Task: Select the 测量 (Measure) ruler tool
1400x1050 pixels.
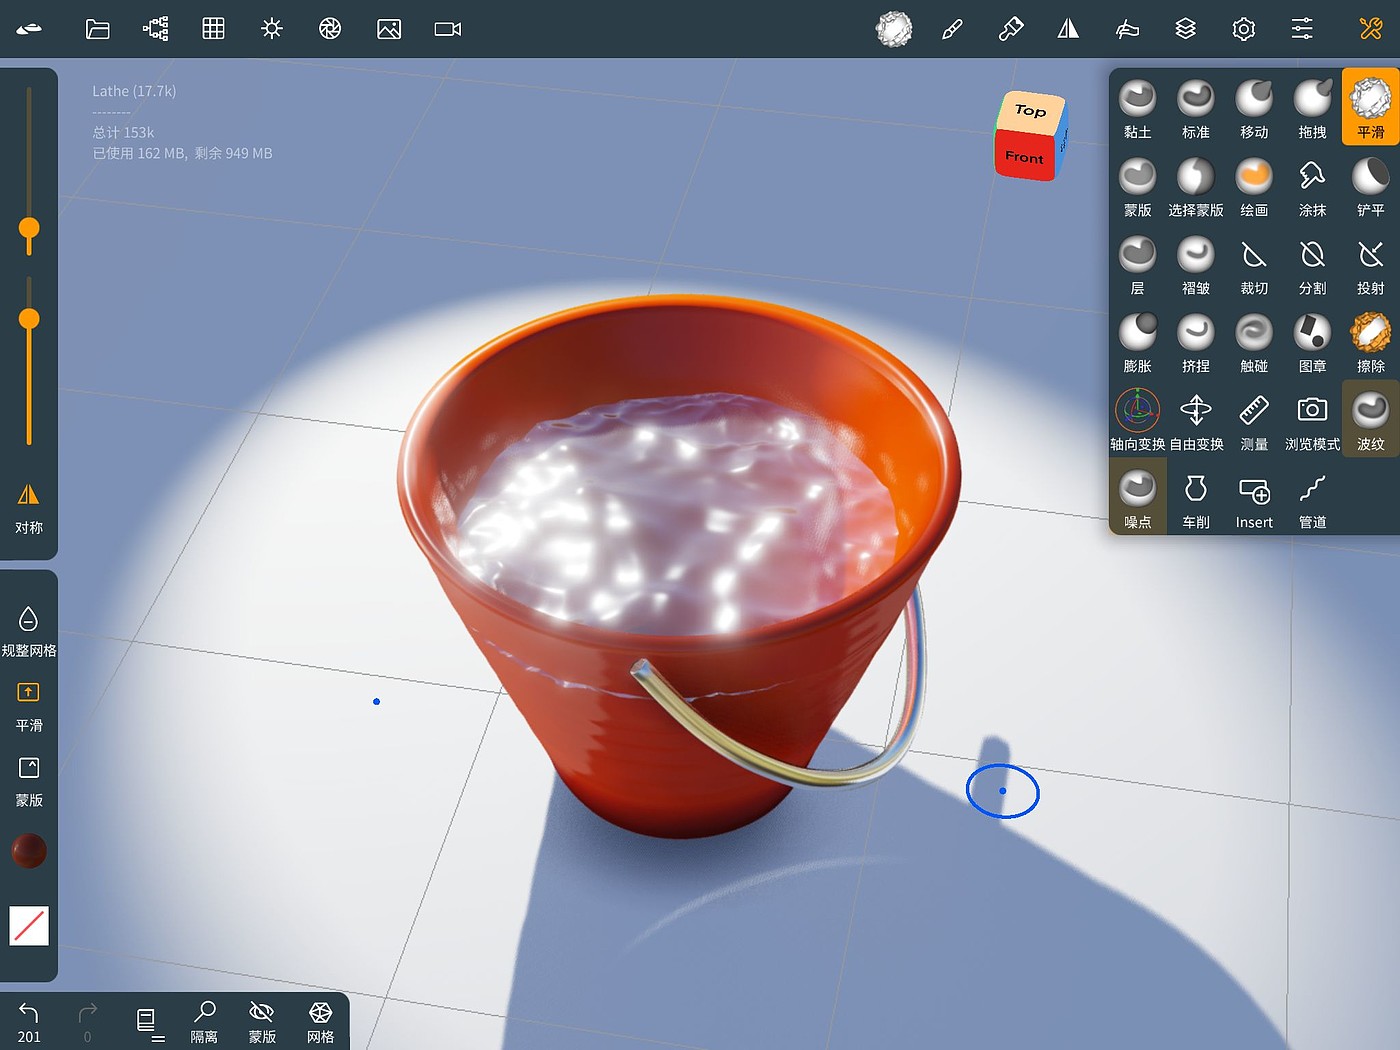Action: tap(1254, 420)
